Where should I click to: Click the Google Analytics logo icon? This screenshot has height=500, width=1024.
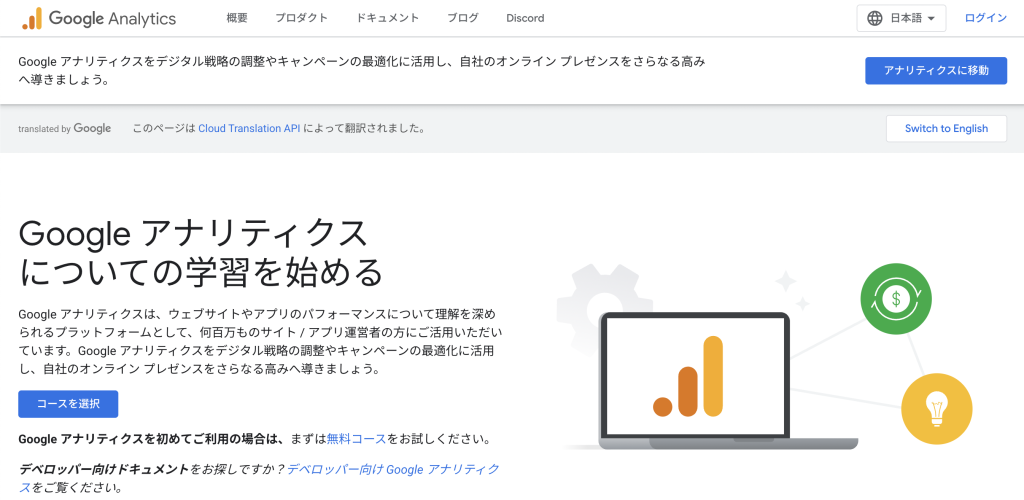tap(31, 18)
